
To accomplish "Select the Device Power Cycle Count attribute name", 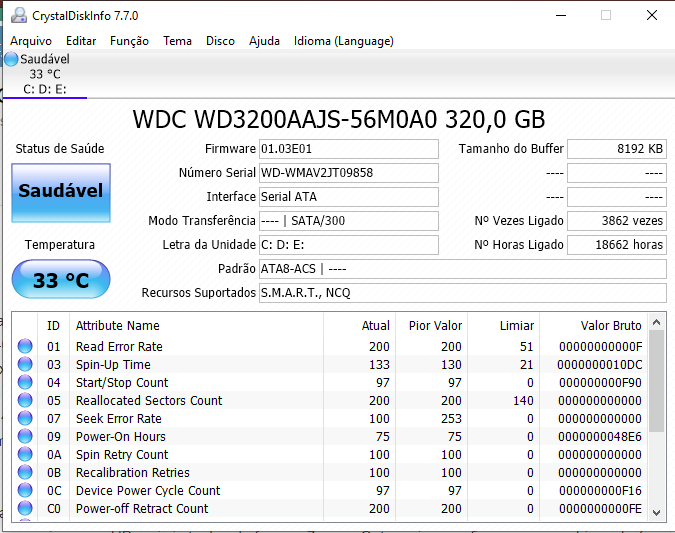I will 148,491.
